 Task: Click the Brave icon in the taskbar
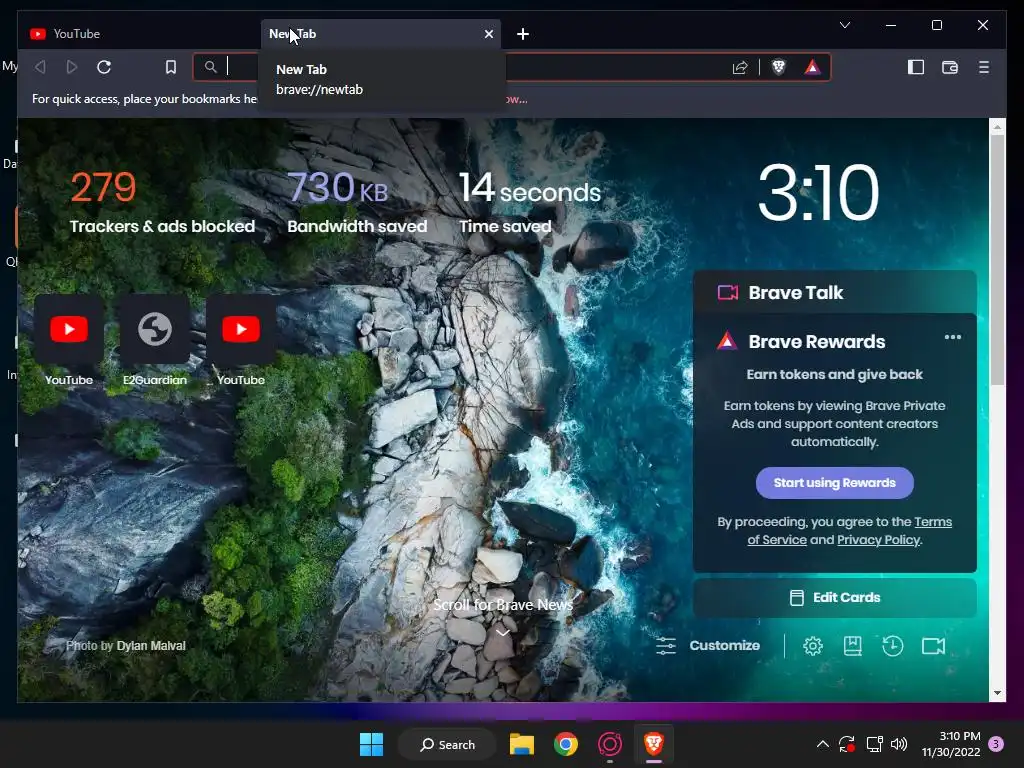[654, 744]
